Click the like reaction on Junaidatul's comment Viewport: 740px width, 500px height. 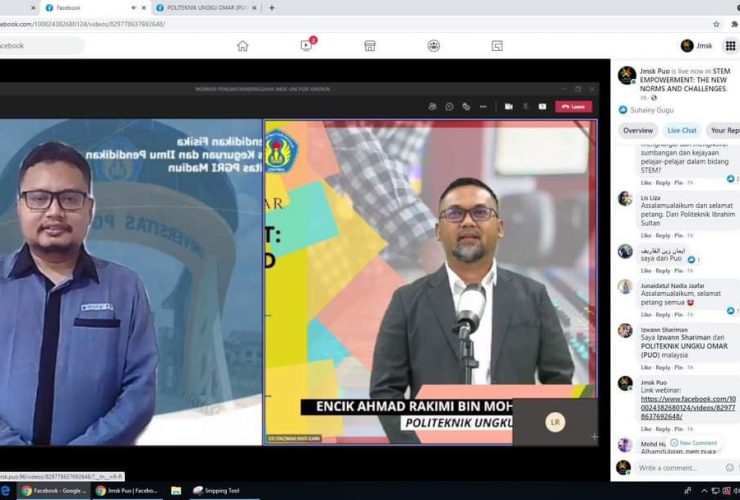(731, 310)
